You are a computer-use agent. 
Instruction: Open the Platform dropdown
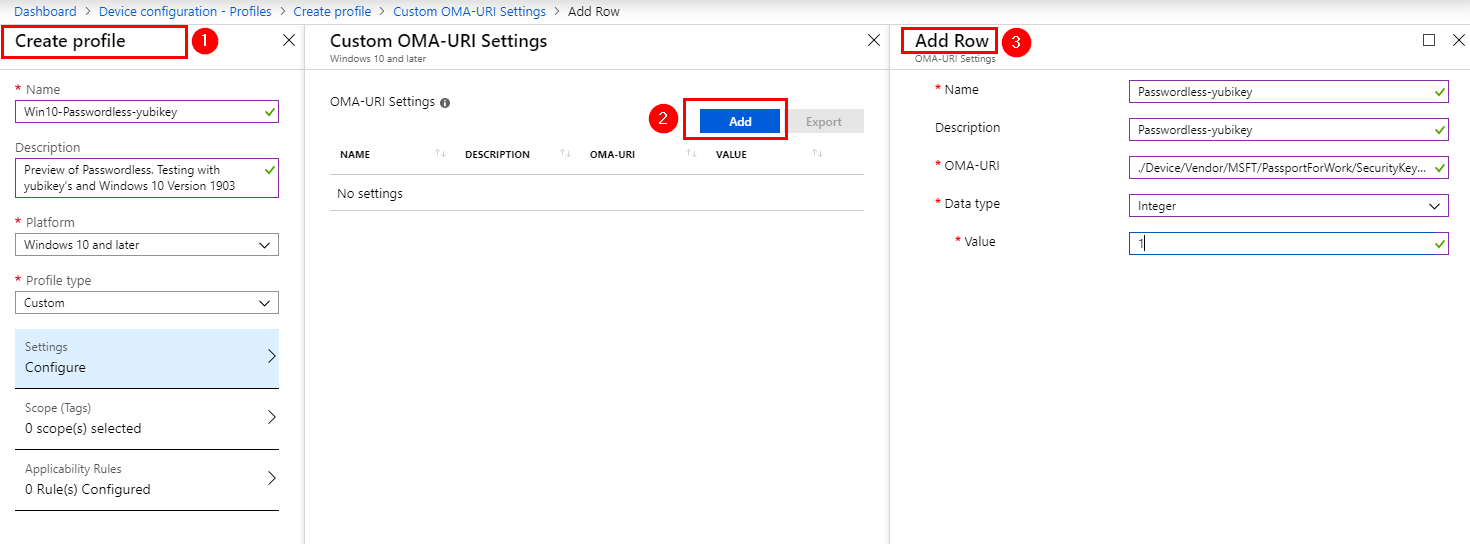tap(147, 245)
